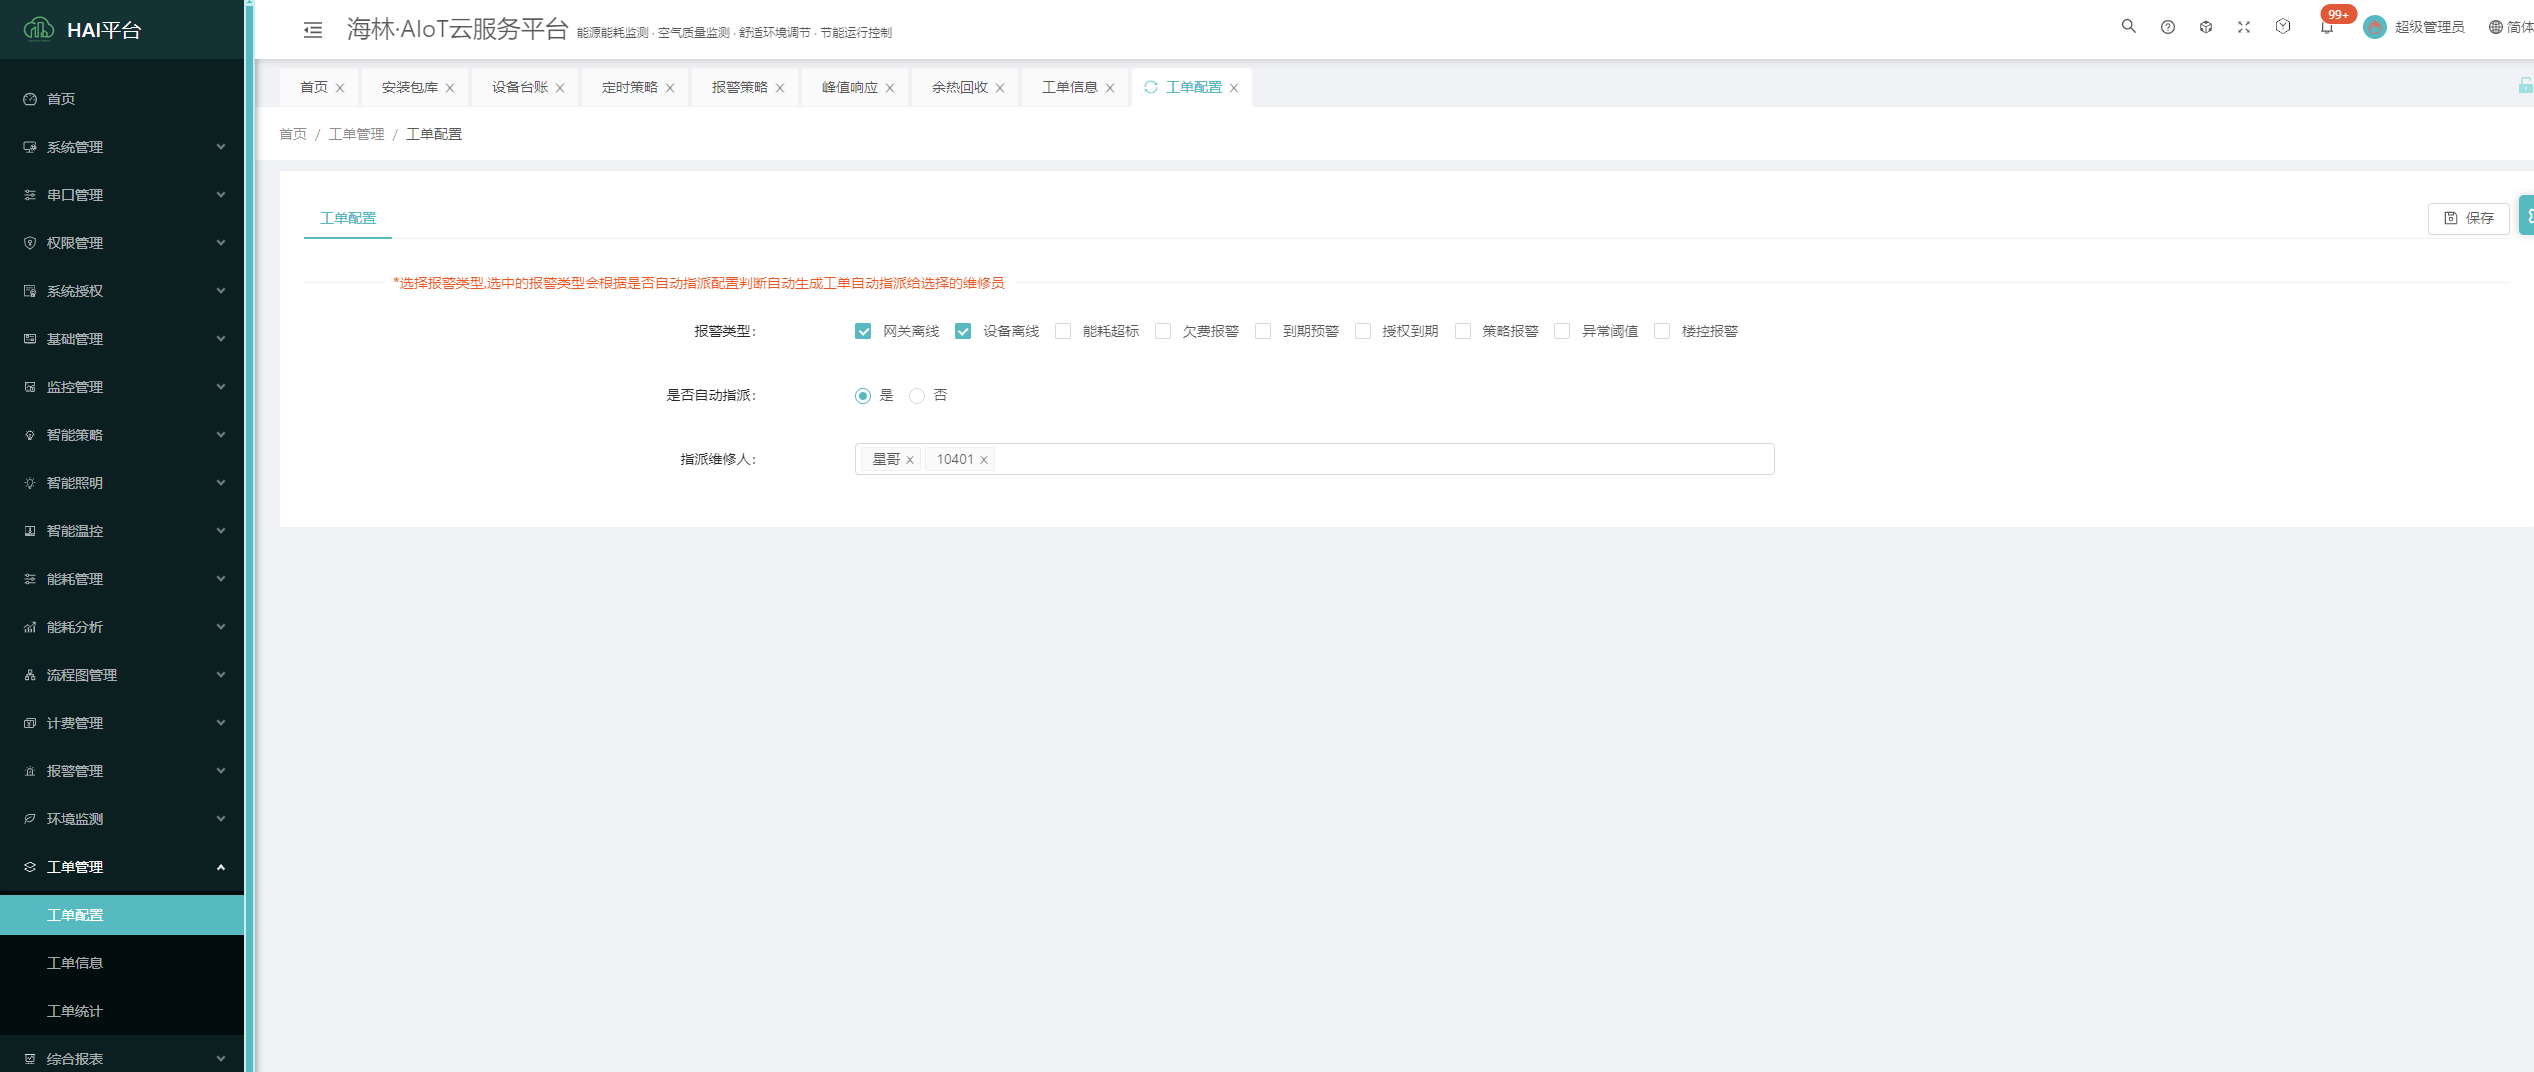Remove the 星哥 tag from assignees

point(910,460)
